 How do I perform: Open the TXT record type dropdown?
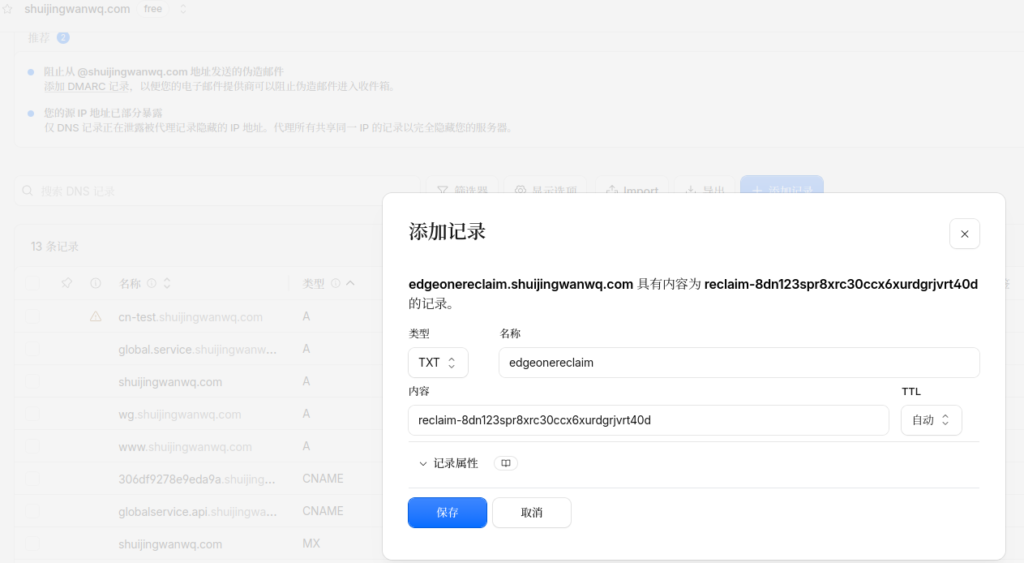click(438, 362)
